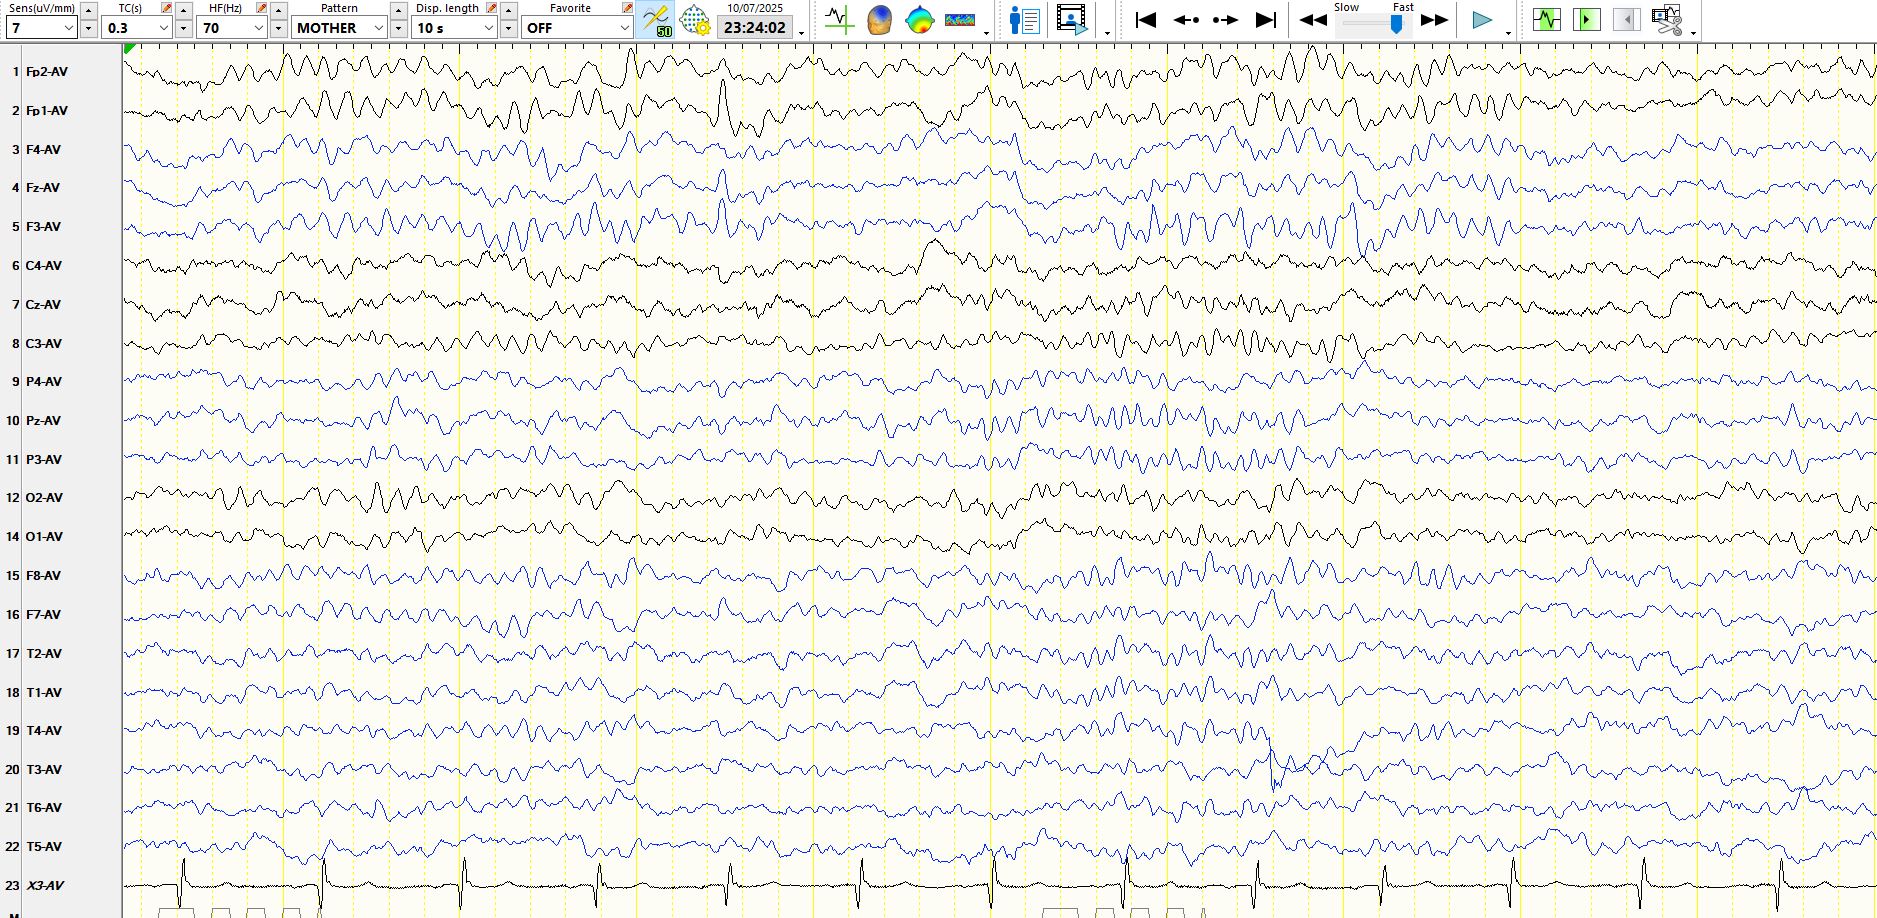This screenshot has height=918, width=1877.
Task: Expand the Sens(uV/mm) dropdown
Action: point(68,28)
